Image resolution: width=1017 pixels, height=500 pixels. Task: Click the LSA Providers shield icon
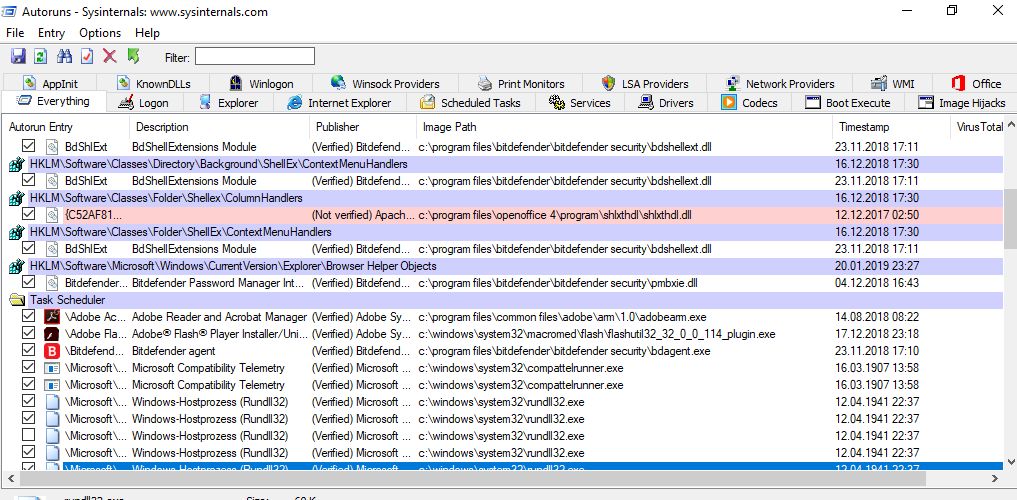608,83
